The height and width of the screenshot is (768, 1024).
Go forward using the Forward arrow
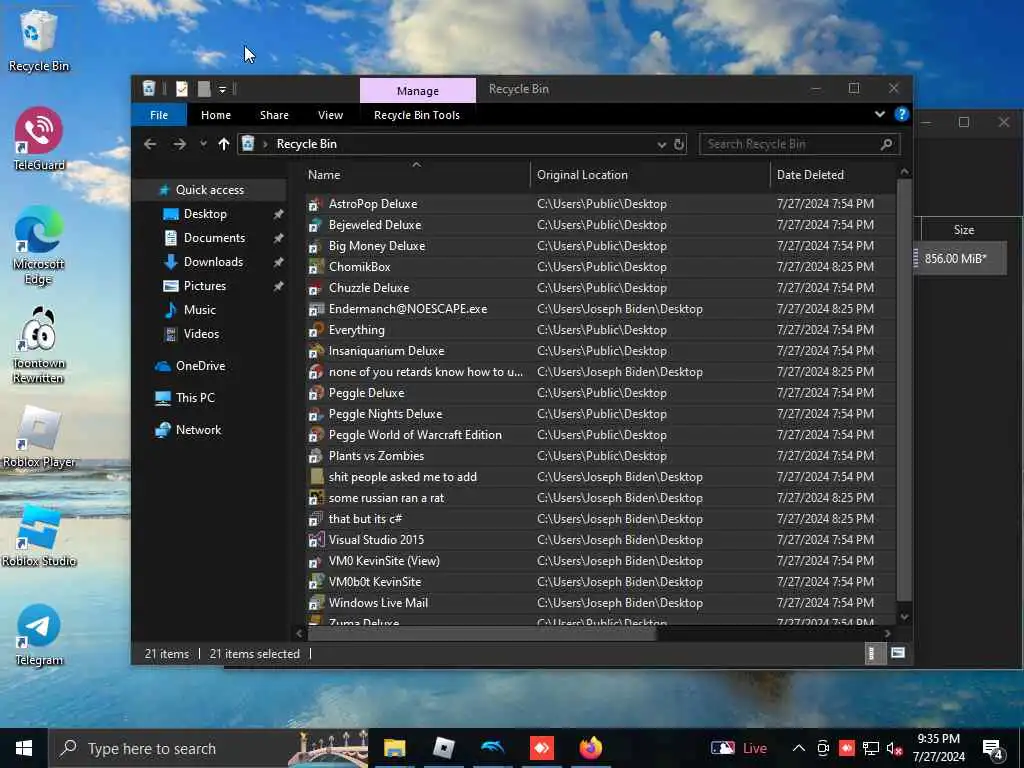click(x=180, y=144)
